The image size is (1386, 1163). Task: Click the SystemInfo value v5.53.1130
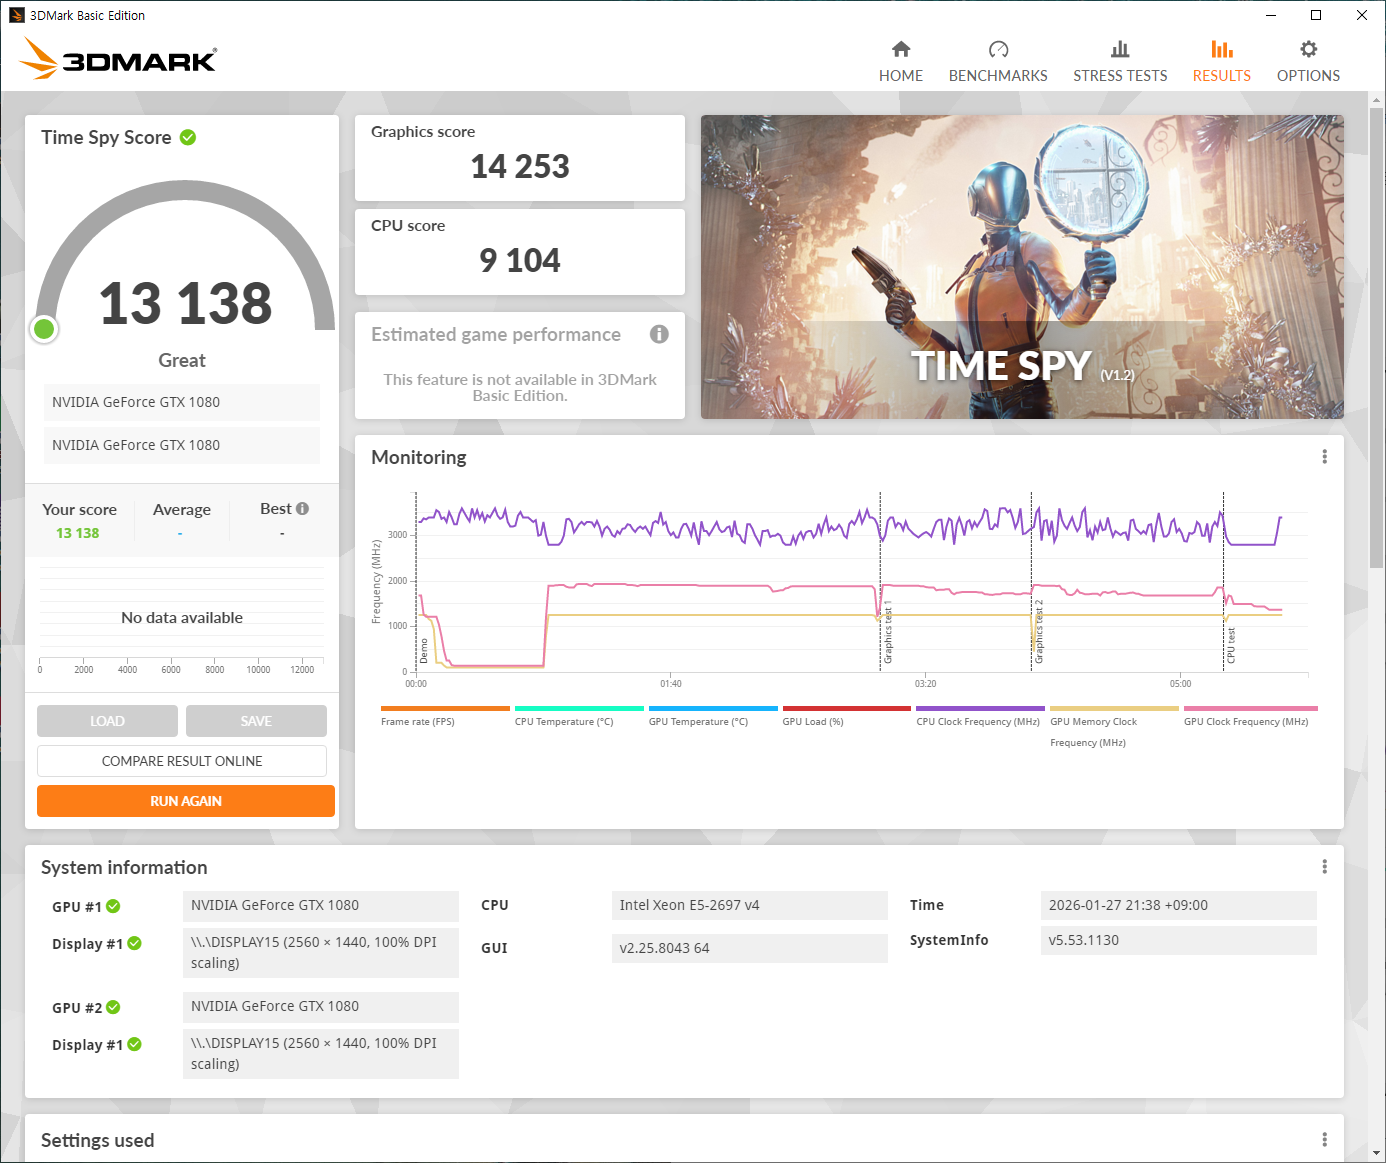pos(1178,940)
